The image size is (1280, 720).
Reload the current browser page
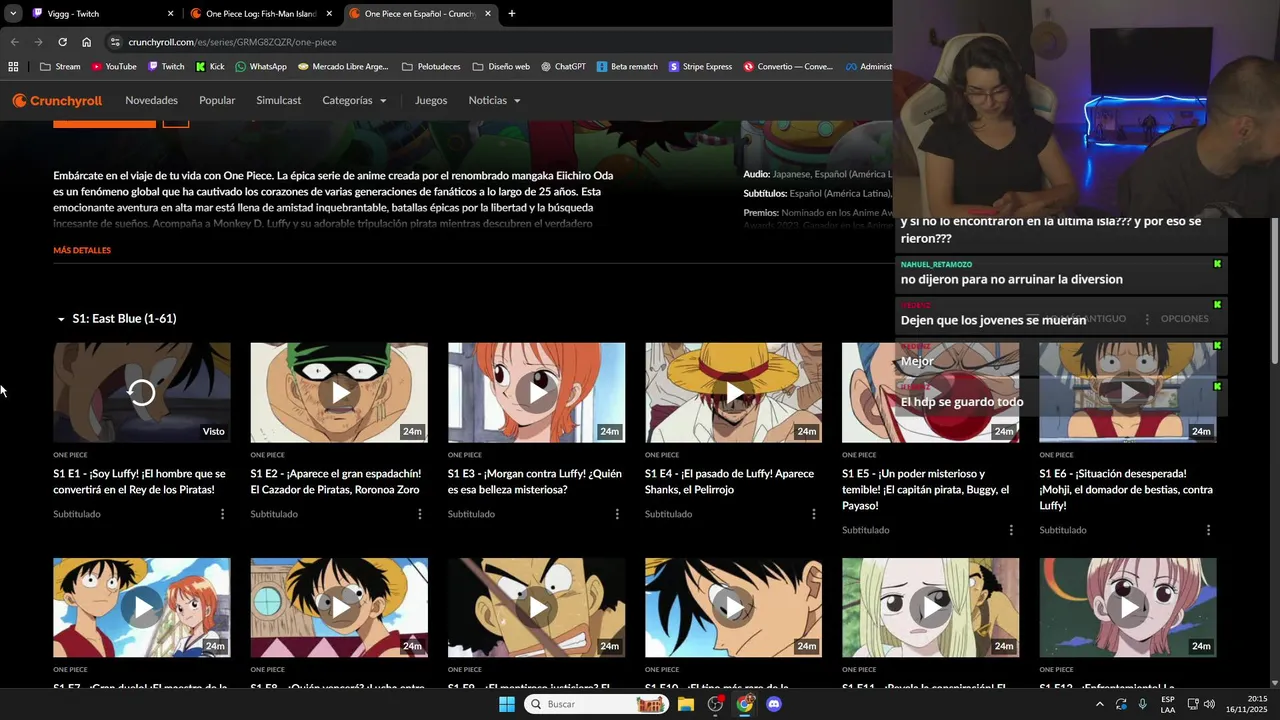point(62,42)
